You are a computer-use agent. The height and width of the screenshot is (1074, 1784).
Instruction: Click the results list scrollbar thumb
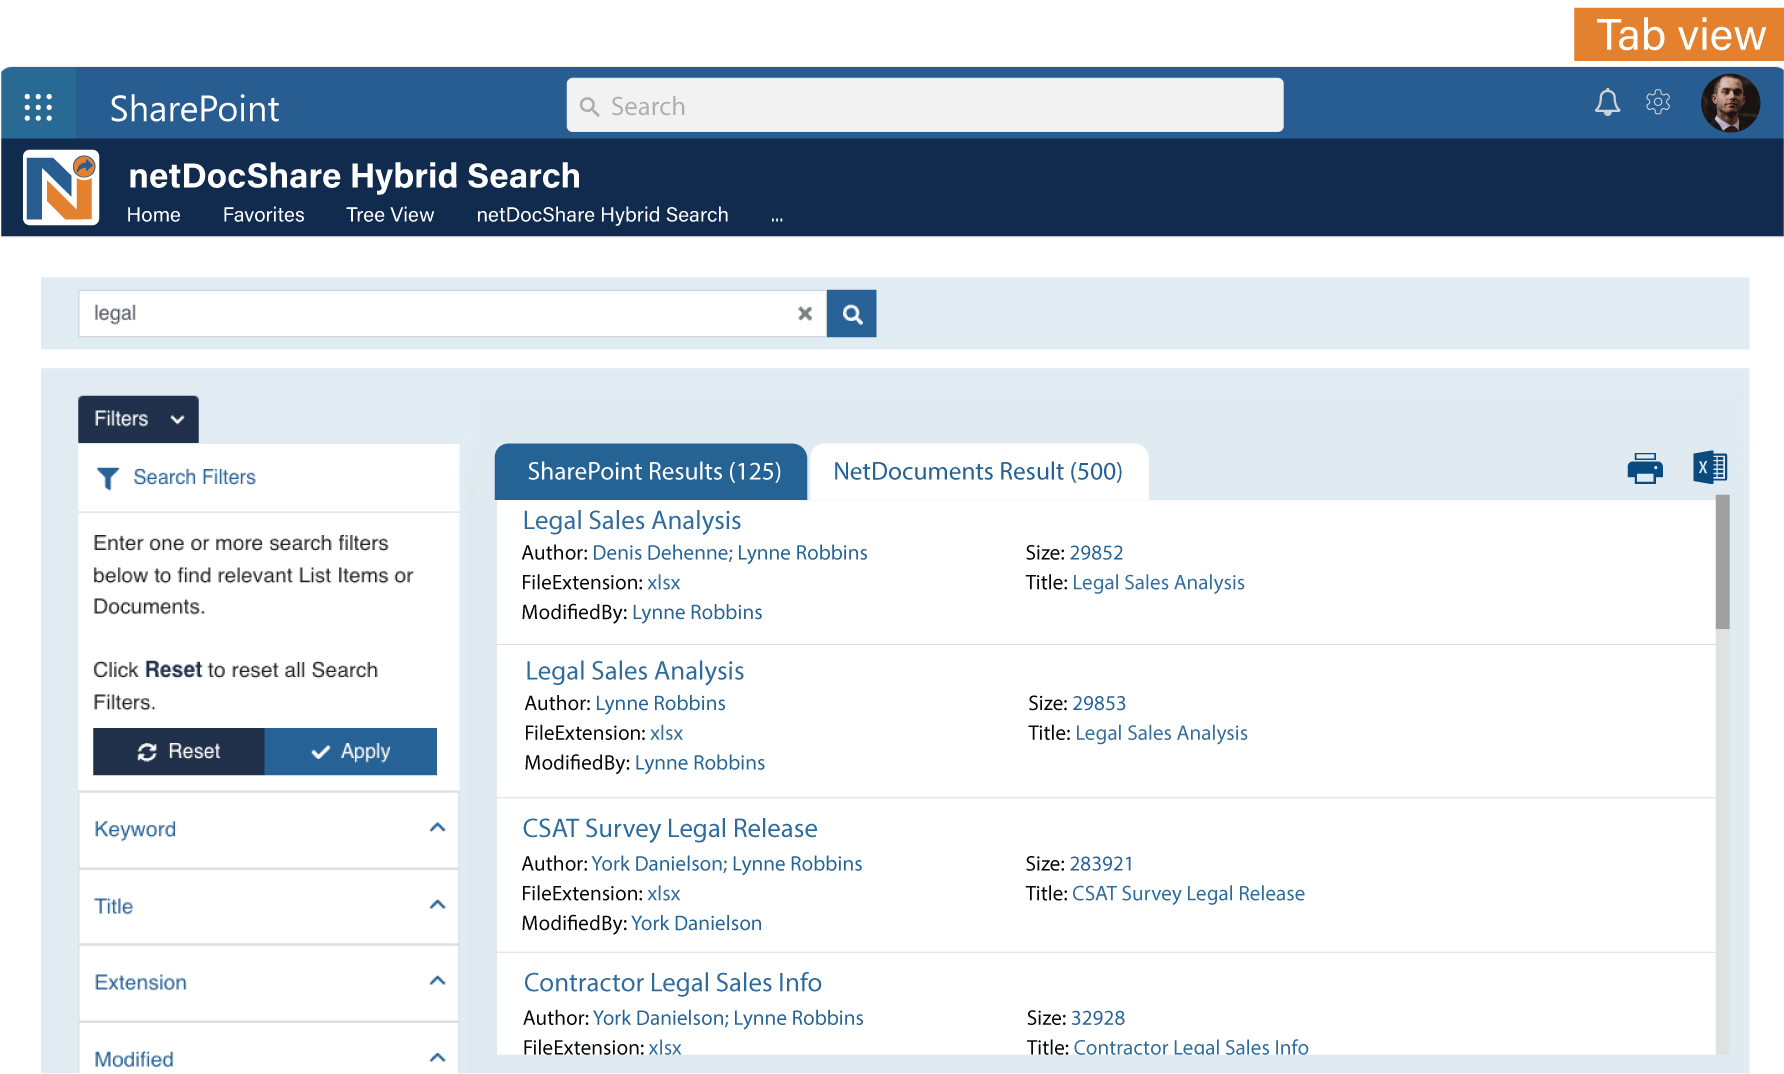[1722, 562]
